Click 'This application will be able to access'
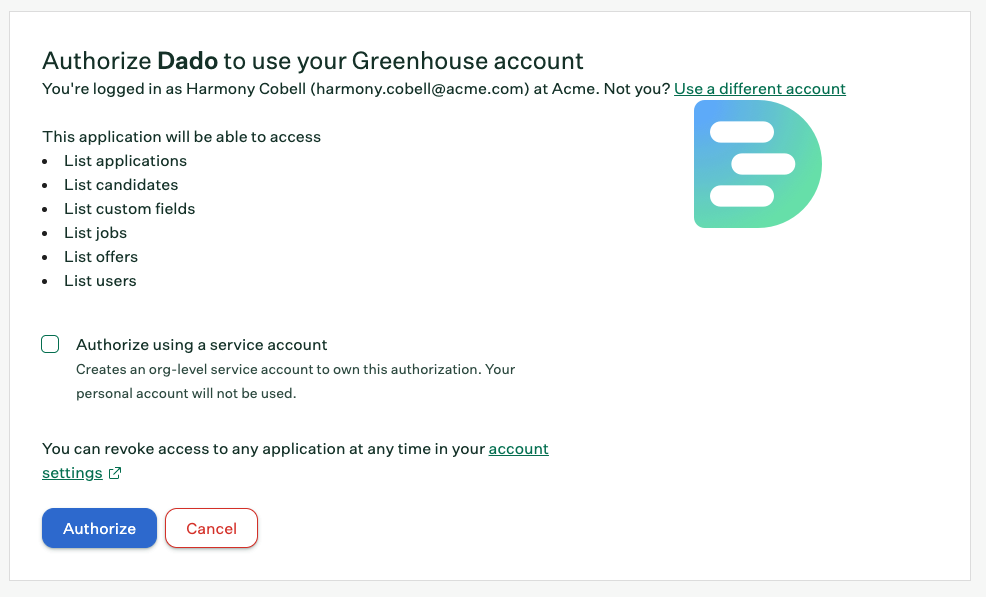The height and width of the screenshot is (597, 986). click(182, 137)
